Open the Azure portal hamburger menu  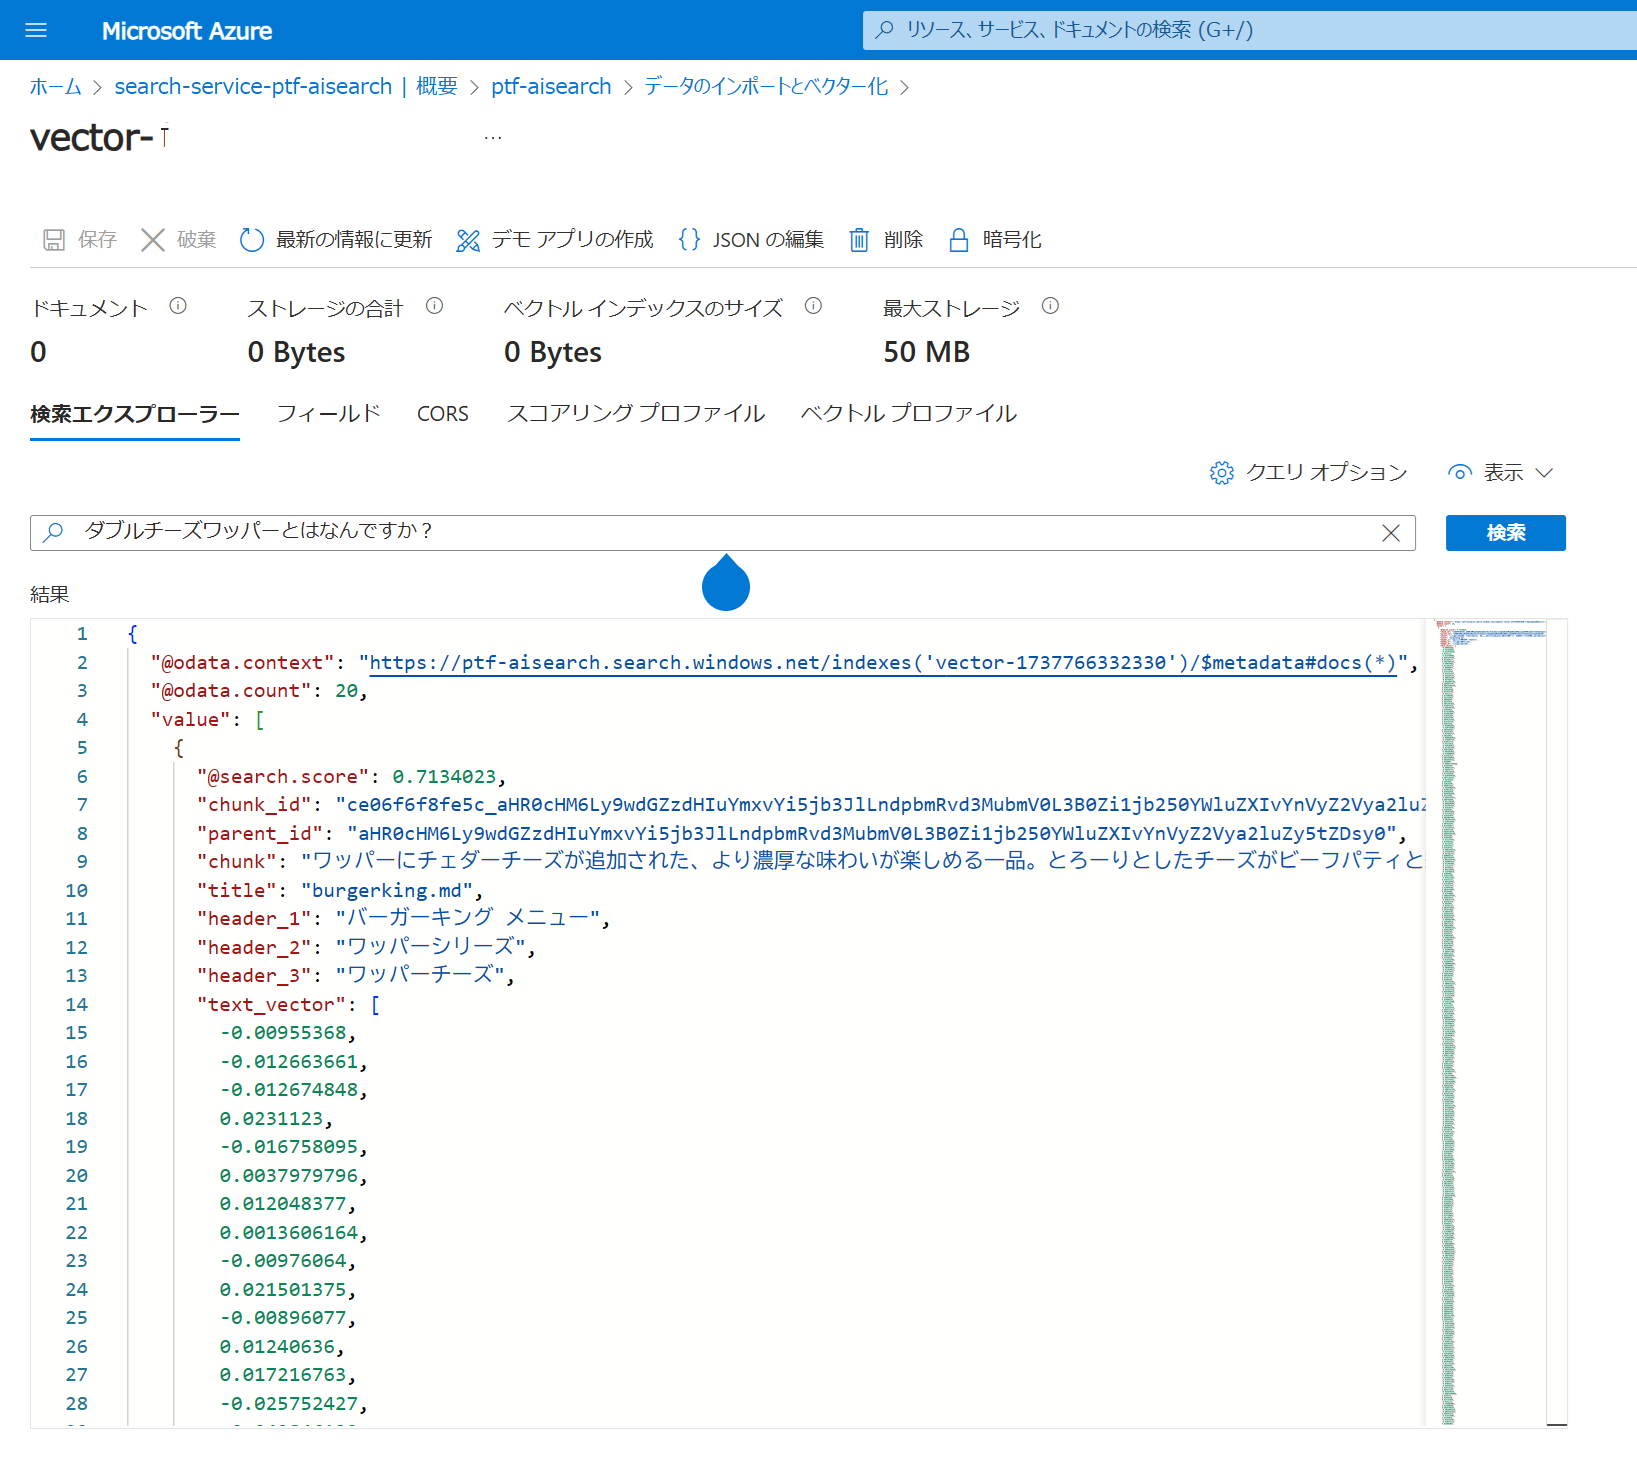tap(36, 30)
